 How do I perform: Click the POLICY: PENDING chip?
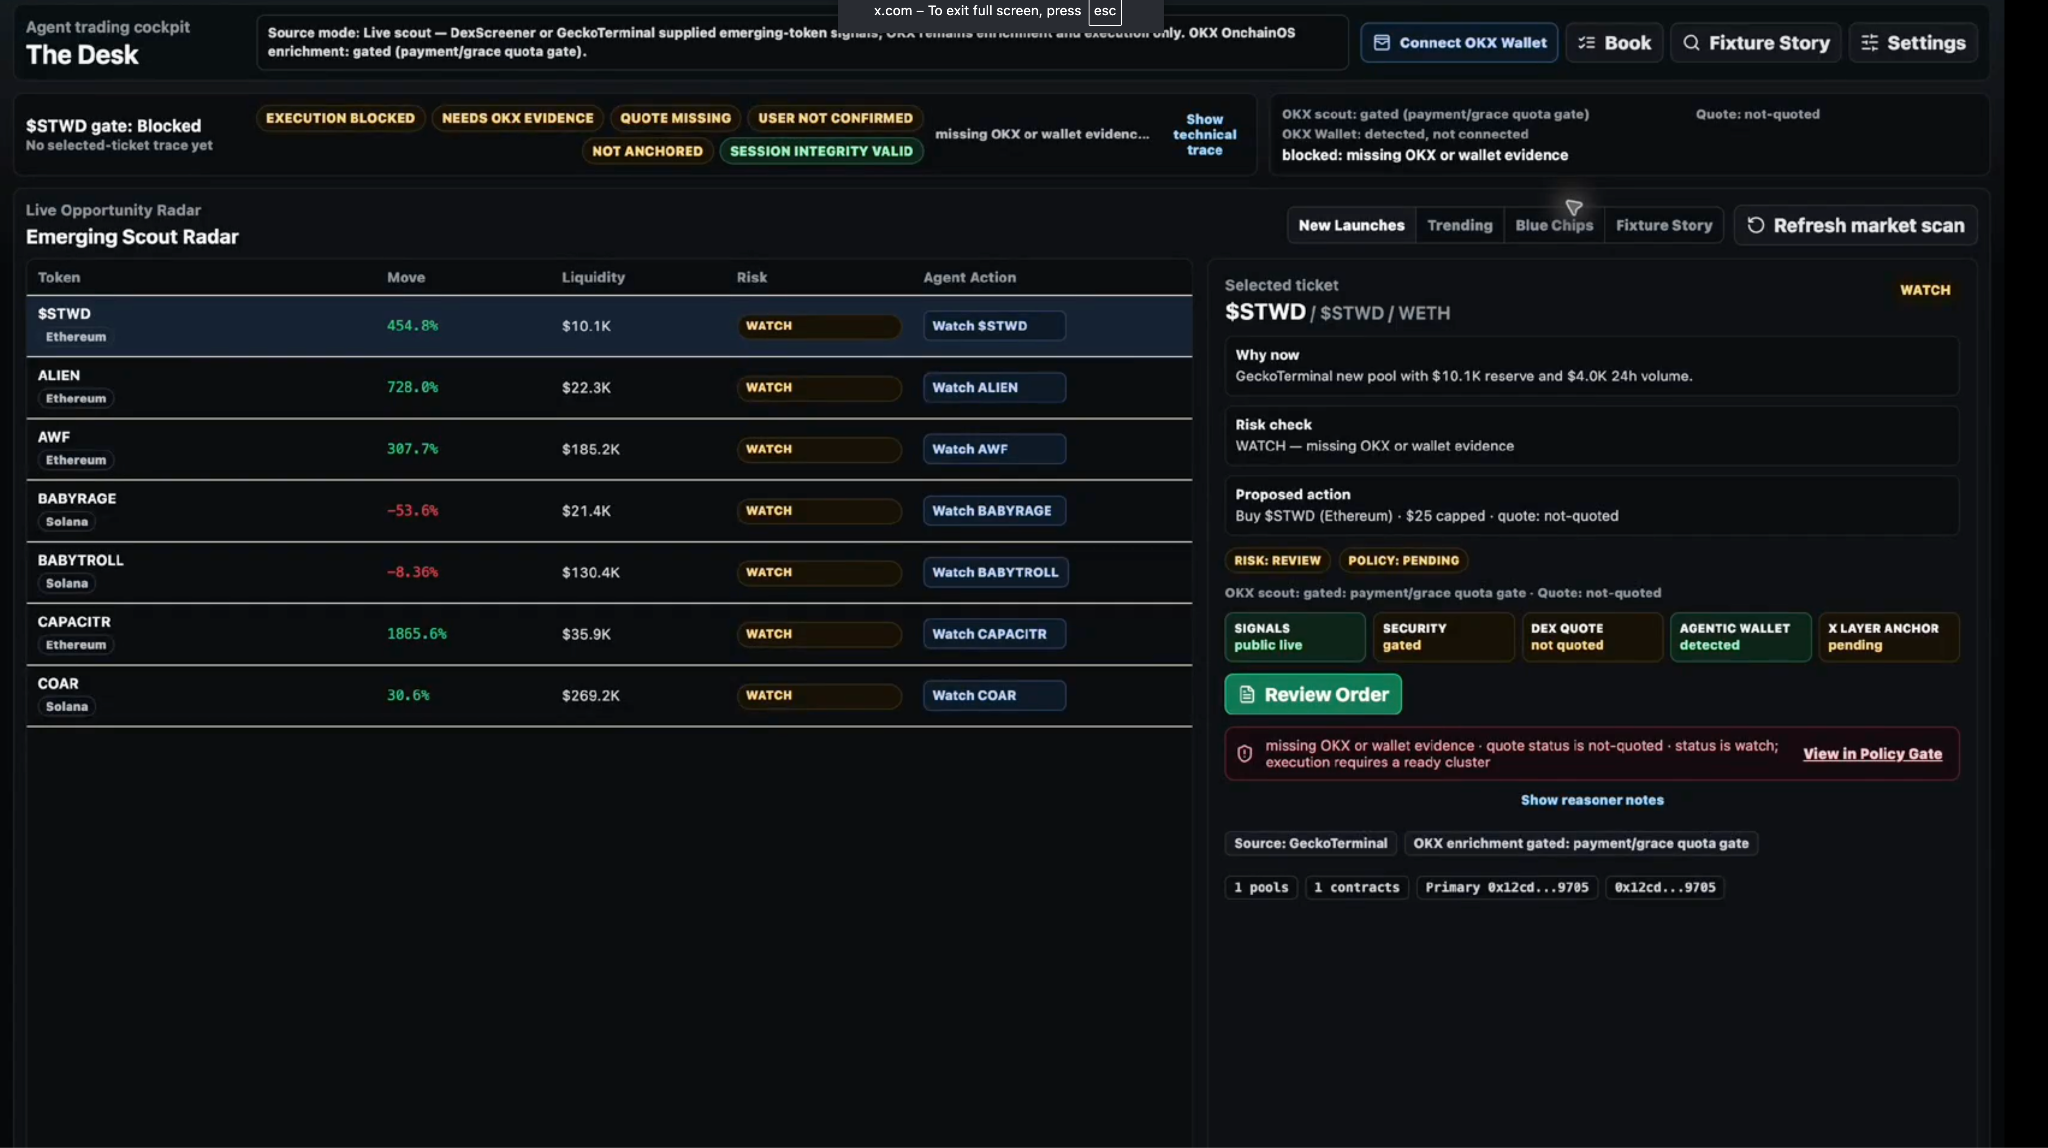point(1403,560)
